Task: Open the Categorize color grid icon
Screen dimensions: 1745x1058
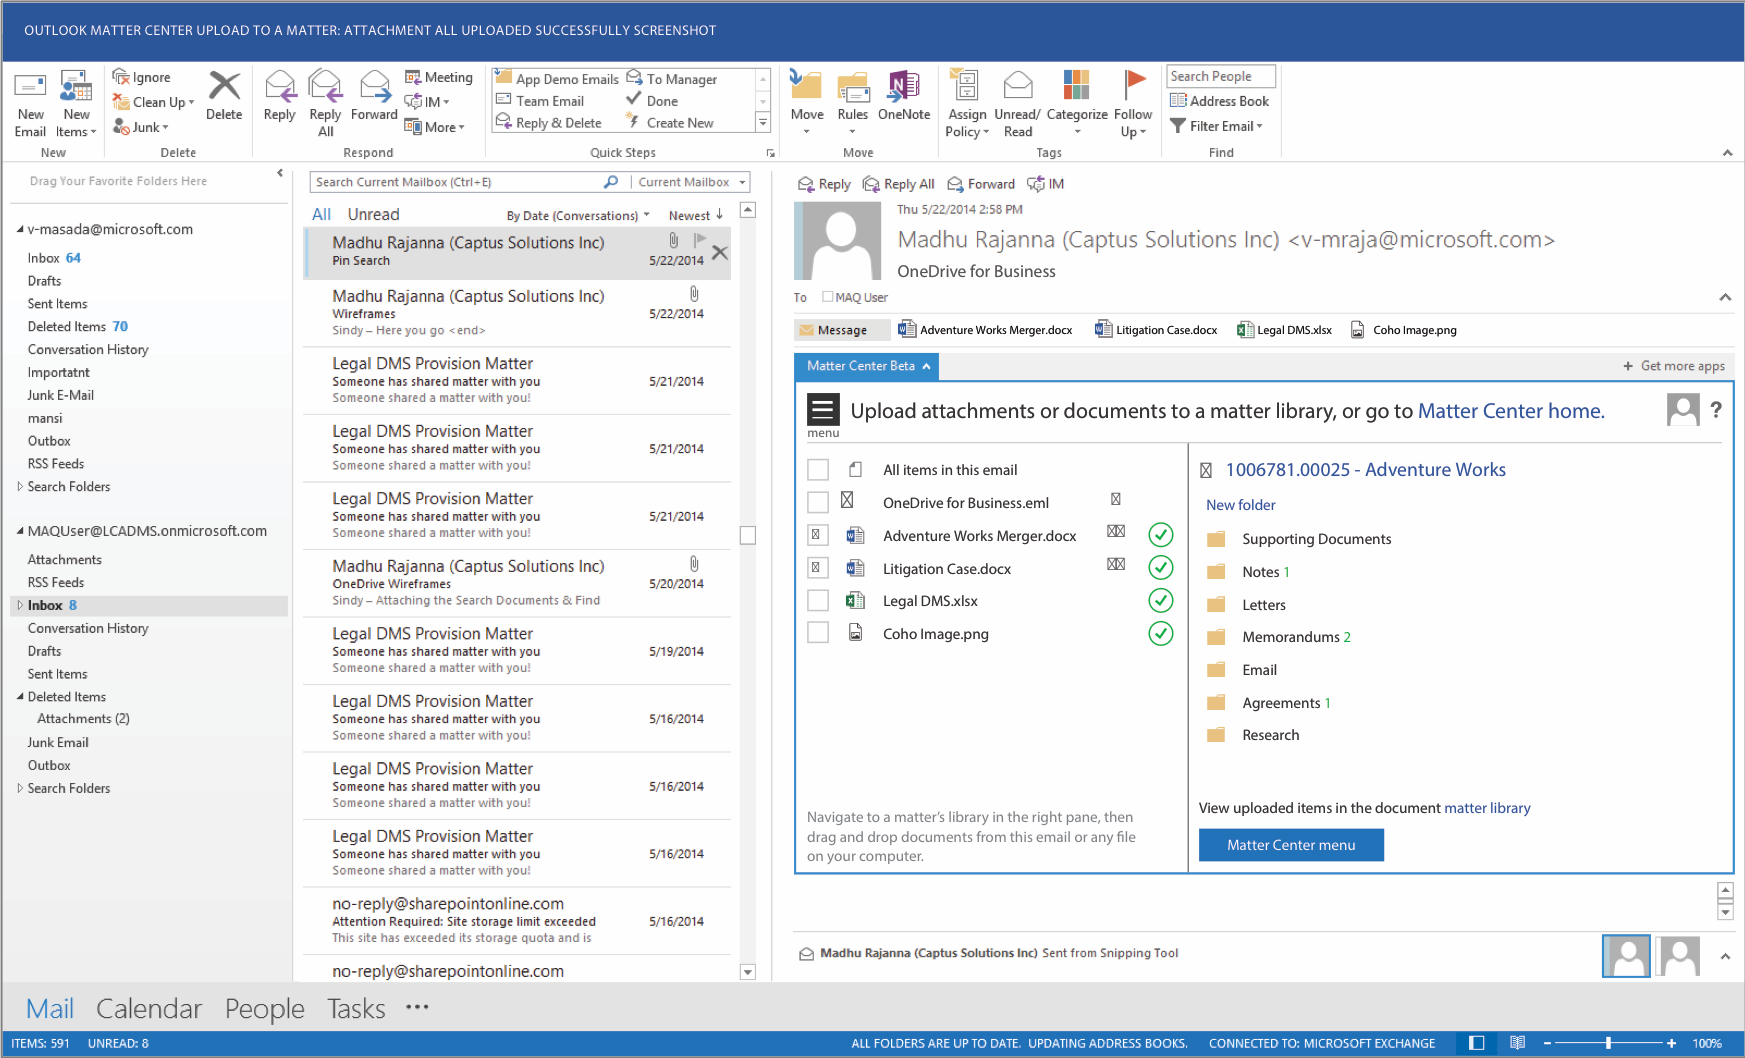Action: pos(1076,86)
